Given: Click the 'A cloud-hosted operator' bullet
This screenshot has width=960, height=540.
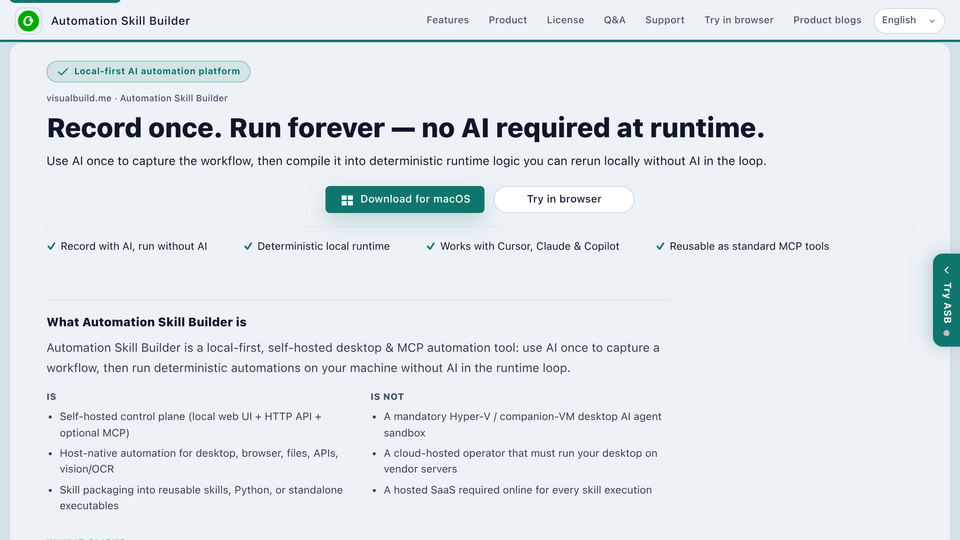Looking at the screenshot, I should [520, 461].
